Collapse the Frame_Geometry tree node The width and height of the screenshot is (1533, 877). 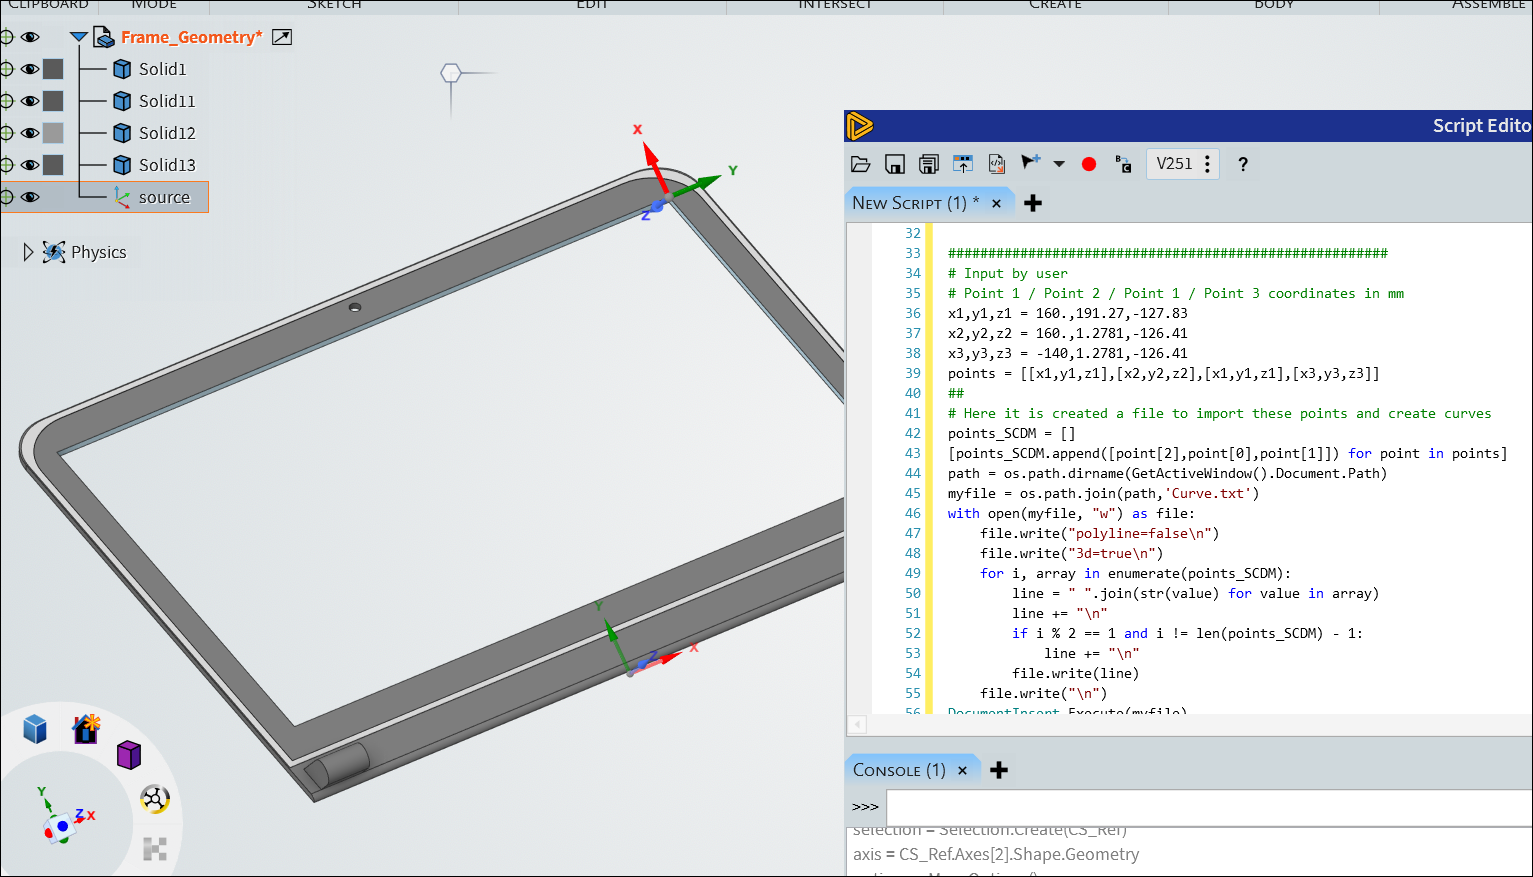78,37
